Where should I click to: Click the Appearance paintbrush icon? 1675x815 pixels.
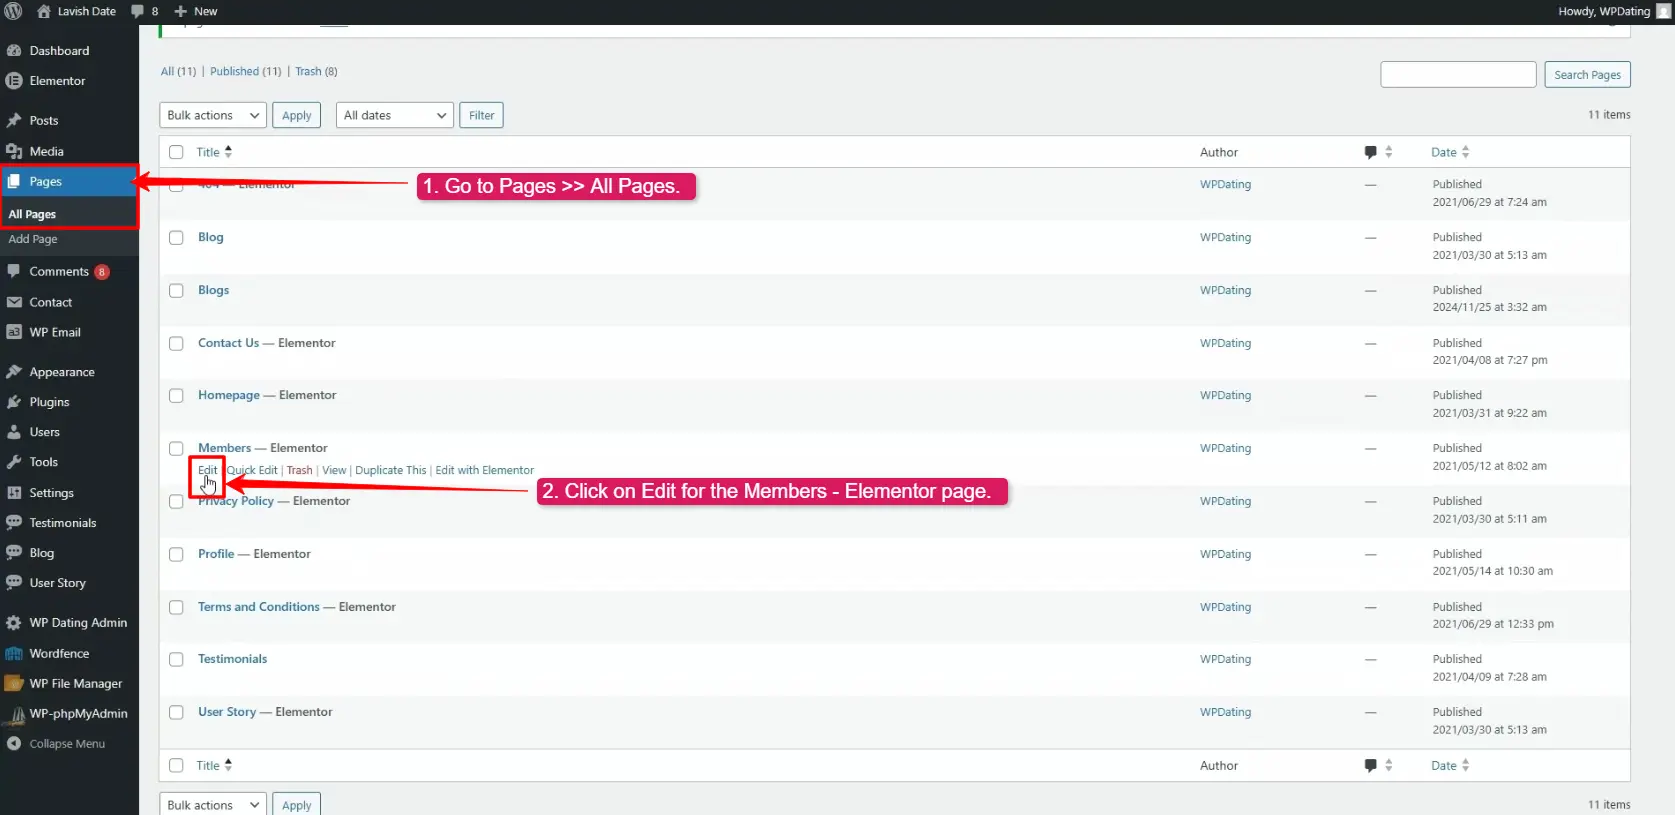[x=14, y=372]
